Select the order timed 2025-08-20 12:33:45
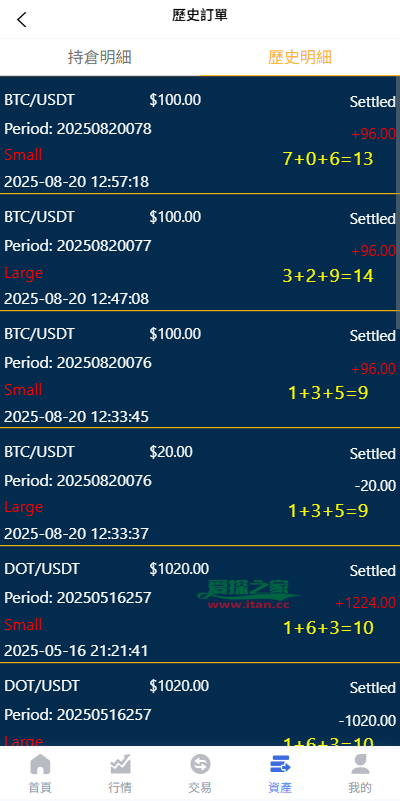 pos(200,369)
